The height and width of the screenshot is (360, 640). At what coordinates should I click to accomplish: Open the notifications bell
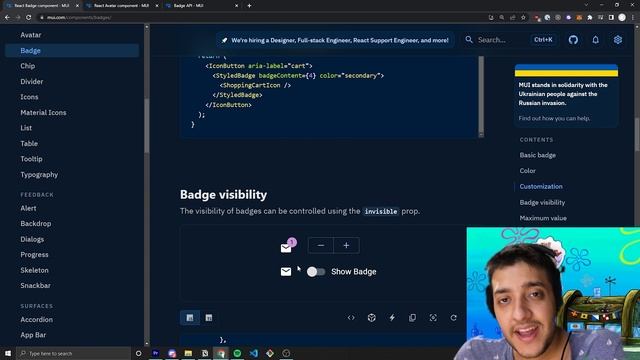(596, 40)
